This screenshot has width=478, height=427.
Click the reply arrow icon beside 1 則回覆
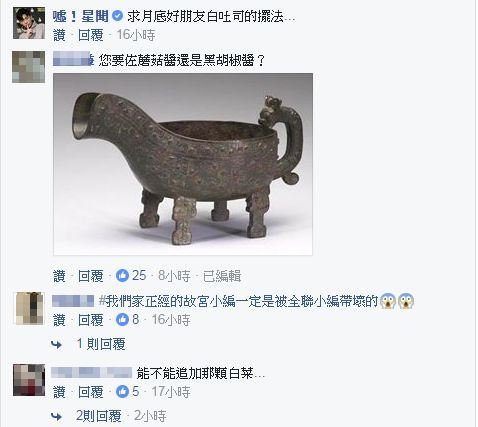pos(57,344)
